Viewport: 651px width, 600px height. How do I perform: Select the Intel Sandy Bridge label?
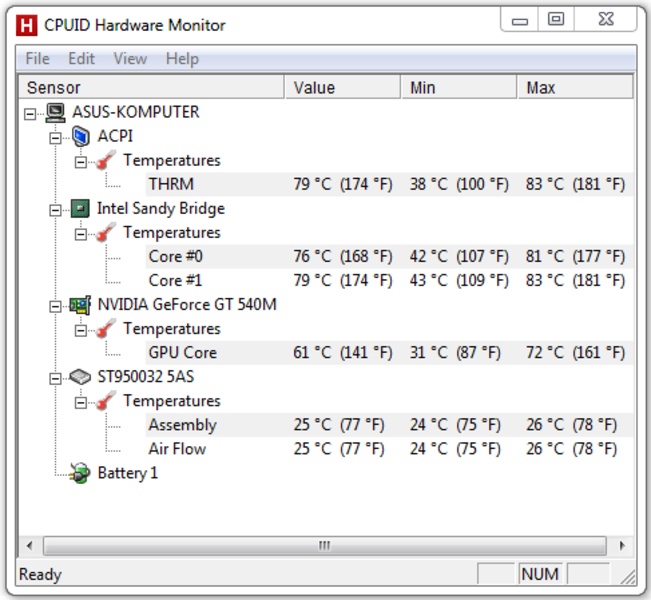point(161,208)
